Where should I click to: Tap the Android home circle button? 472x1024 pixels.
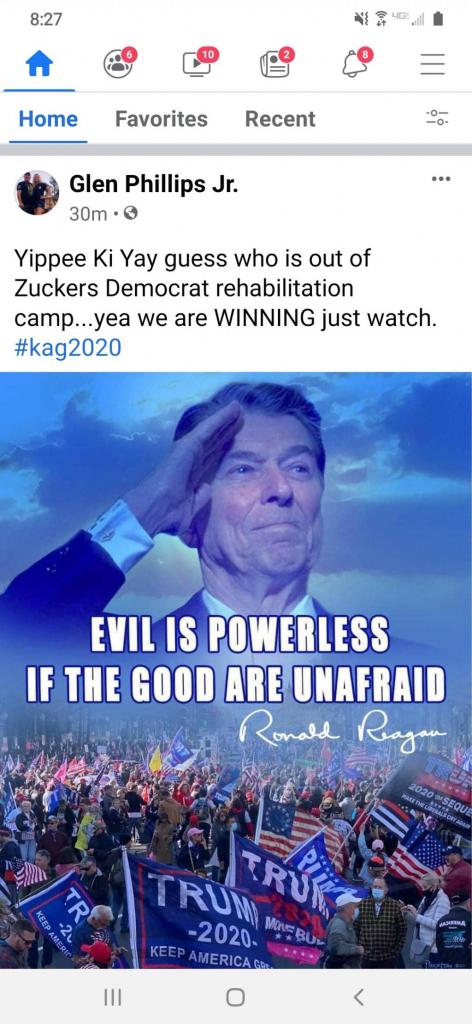pyautogui.click(x=236, y=997)
